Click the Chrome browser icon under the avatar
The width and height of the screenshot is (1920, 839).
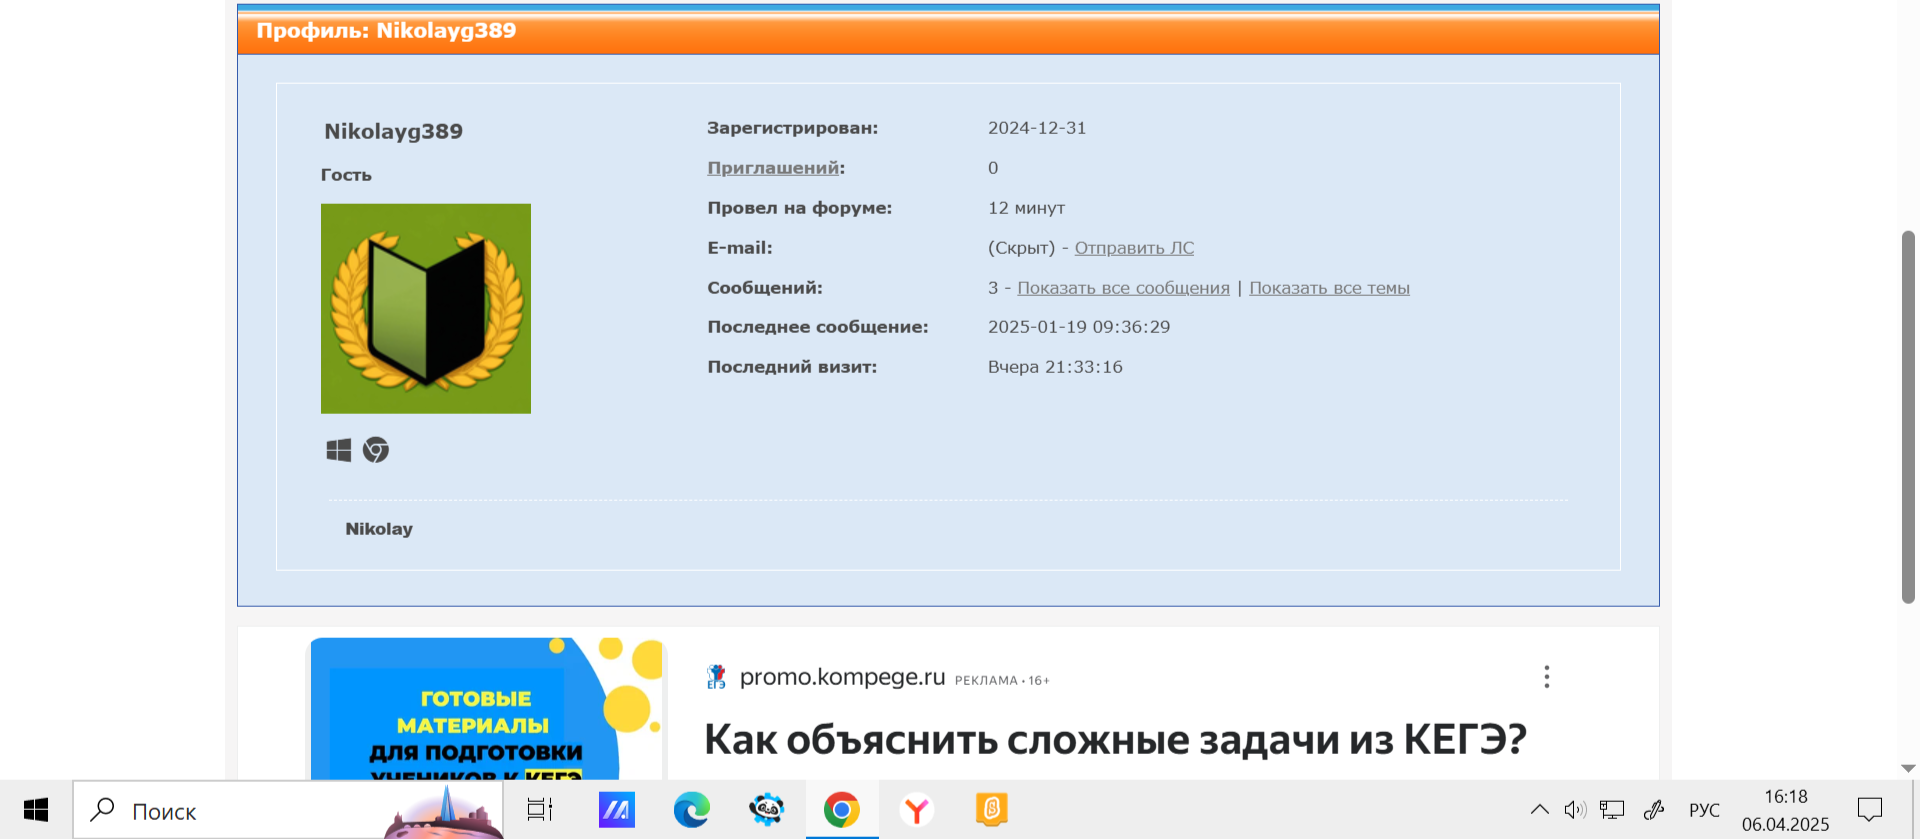coord(376,450)
